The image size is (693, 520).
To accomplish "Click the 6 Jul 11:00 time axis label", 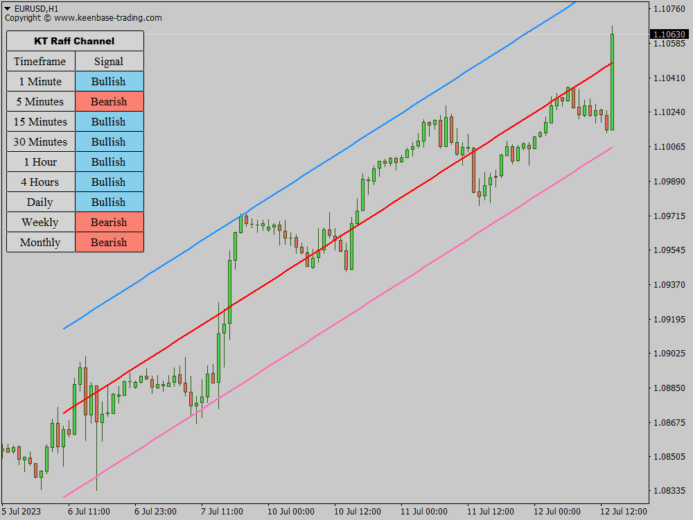I will coord(89,512).
